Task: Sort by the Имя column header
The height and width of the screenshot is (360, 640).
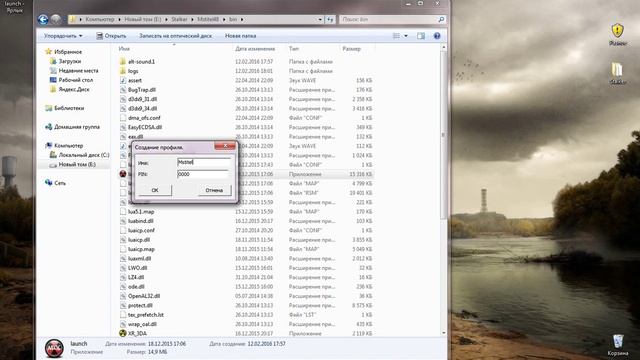Action: tap(124, 49)
